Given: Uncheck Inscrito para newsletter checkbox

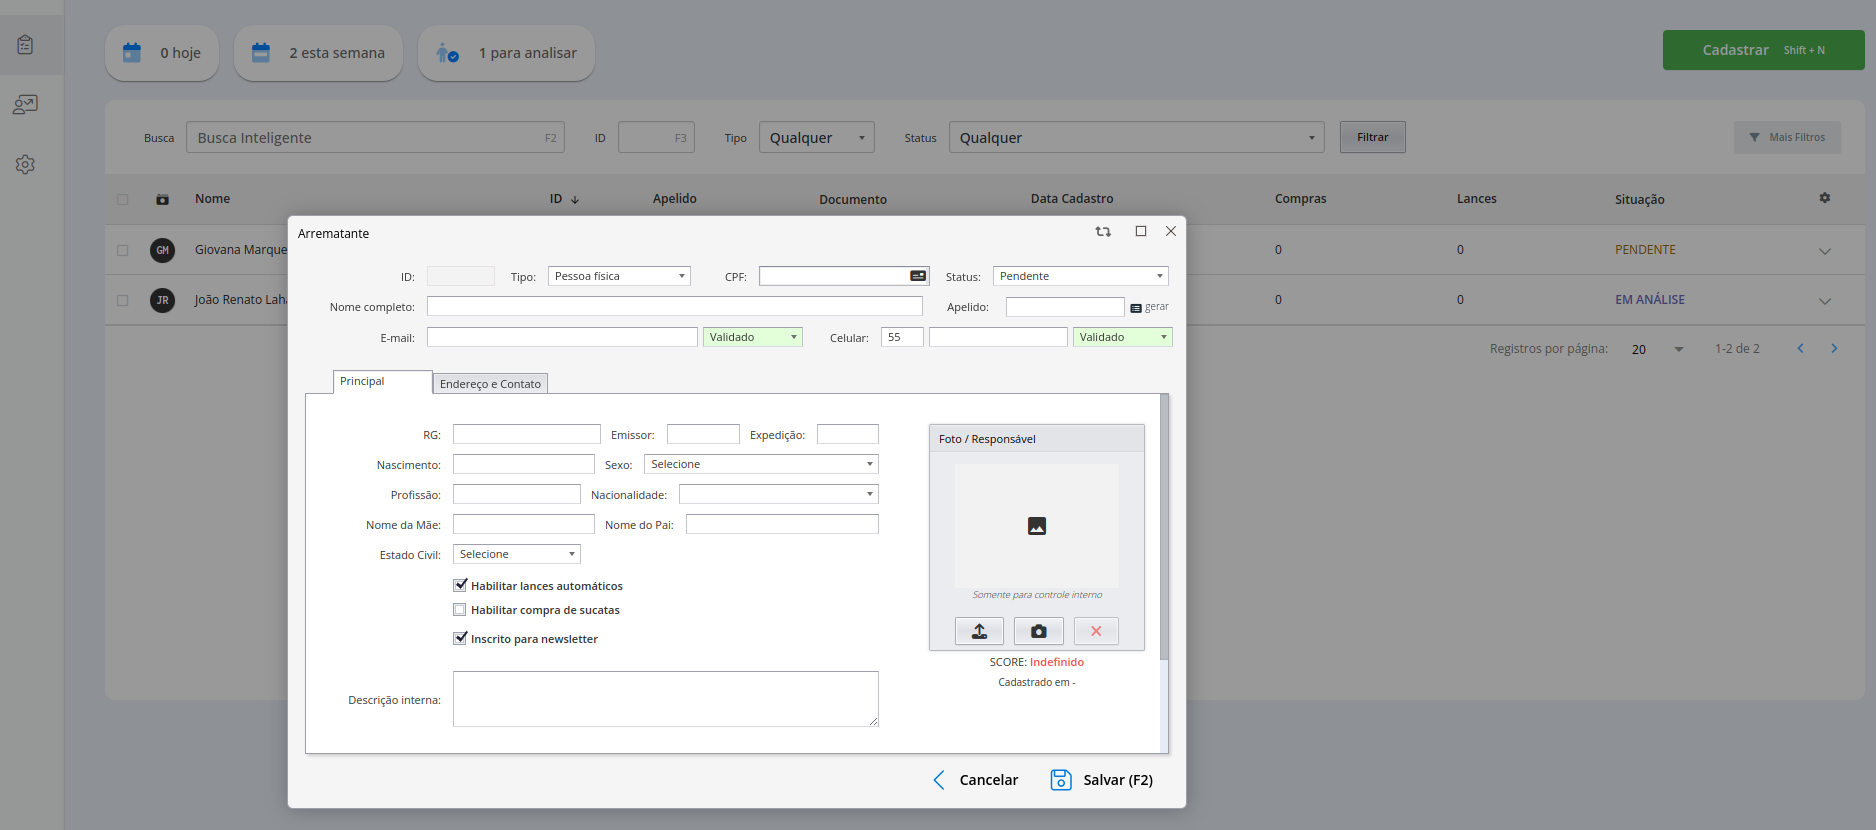Looking at the screenshot, I should click(460, 639).
